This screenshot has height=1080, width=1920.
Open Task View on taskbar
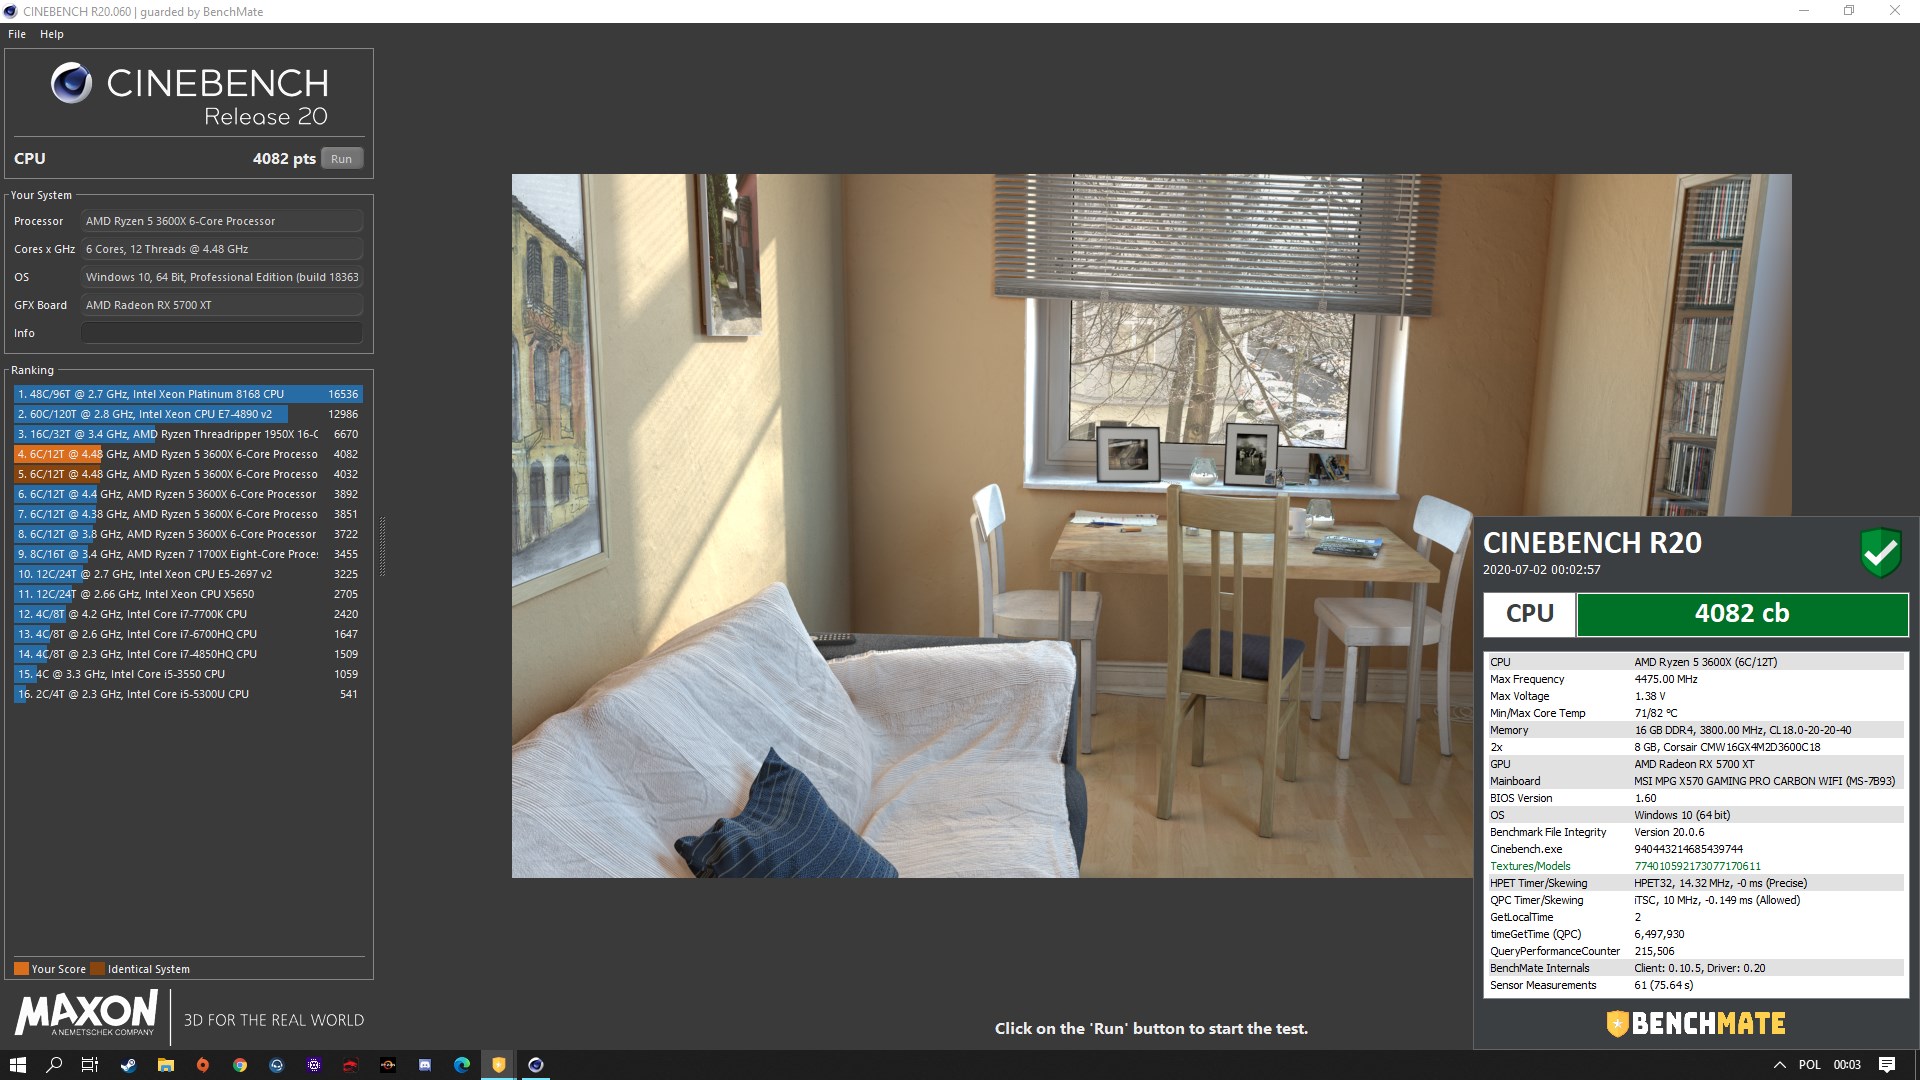point(90,1065)
